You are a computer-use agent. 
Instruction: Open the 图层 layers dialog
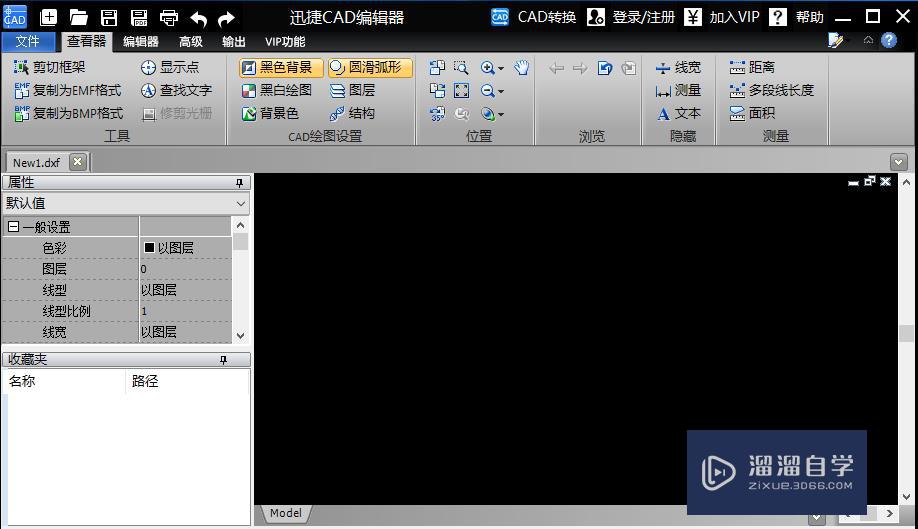pyautogui.click(x=352, y=90)
